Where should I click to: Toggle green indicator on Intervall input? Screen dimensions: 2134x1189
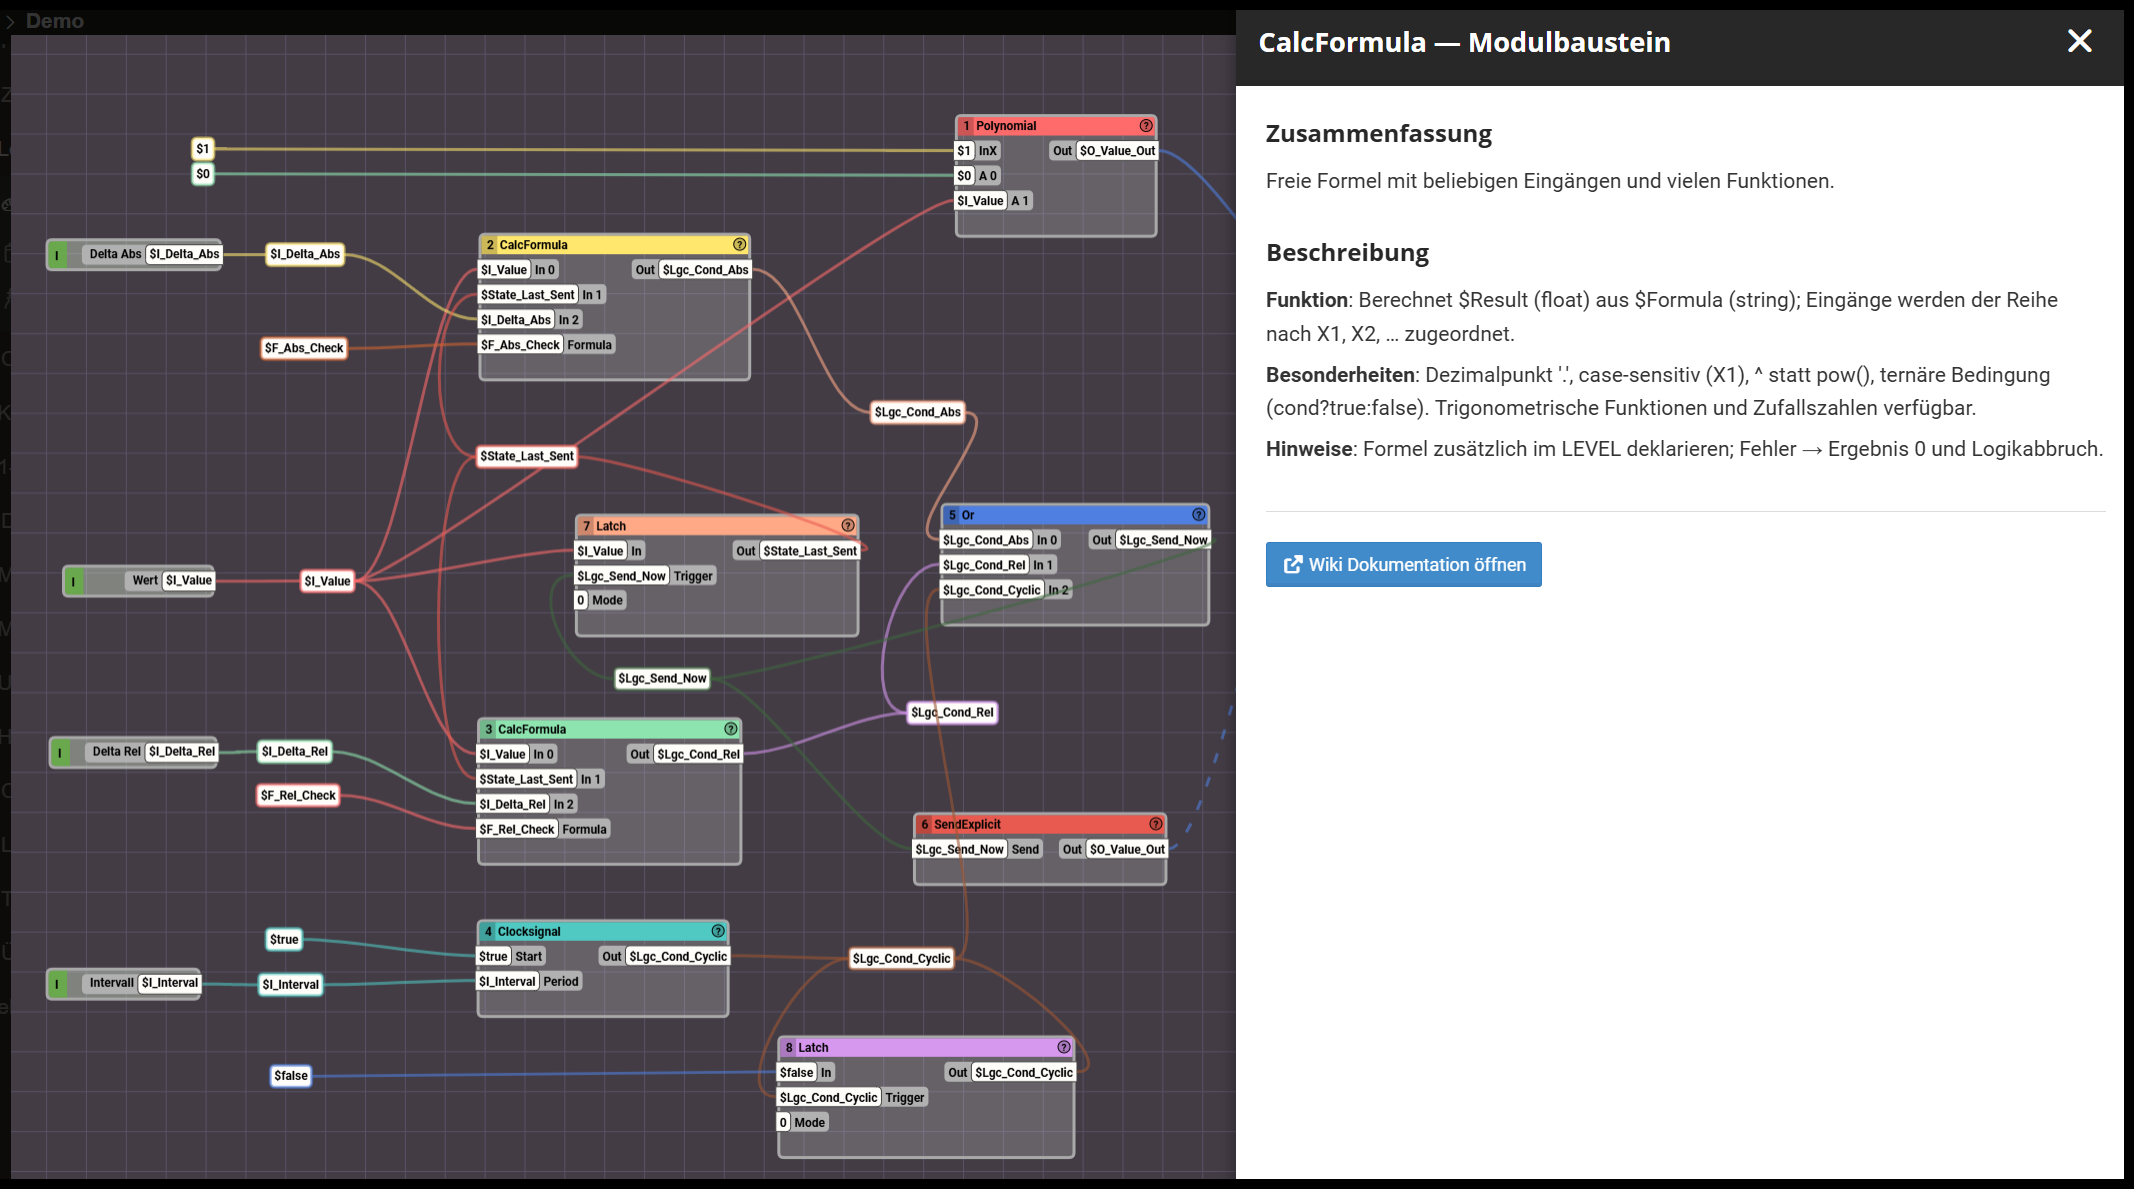point(58,984)
